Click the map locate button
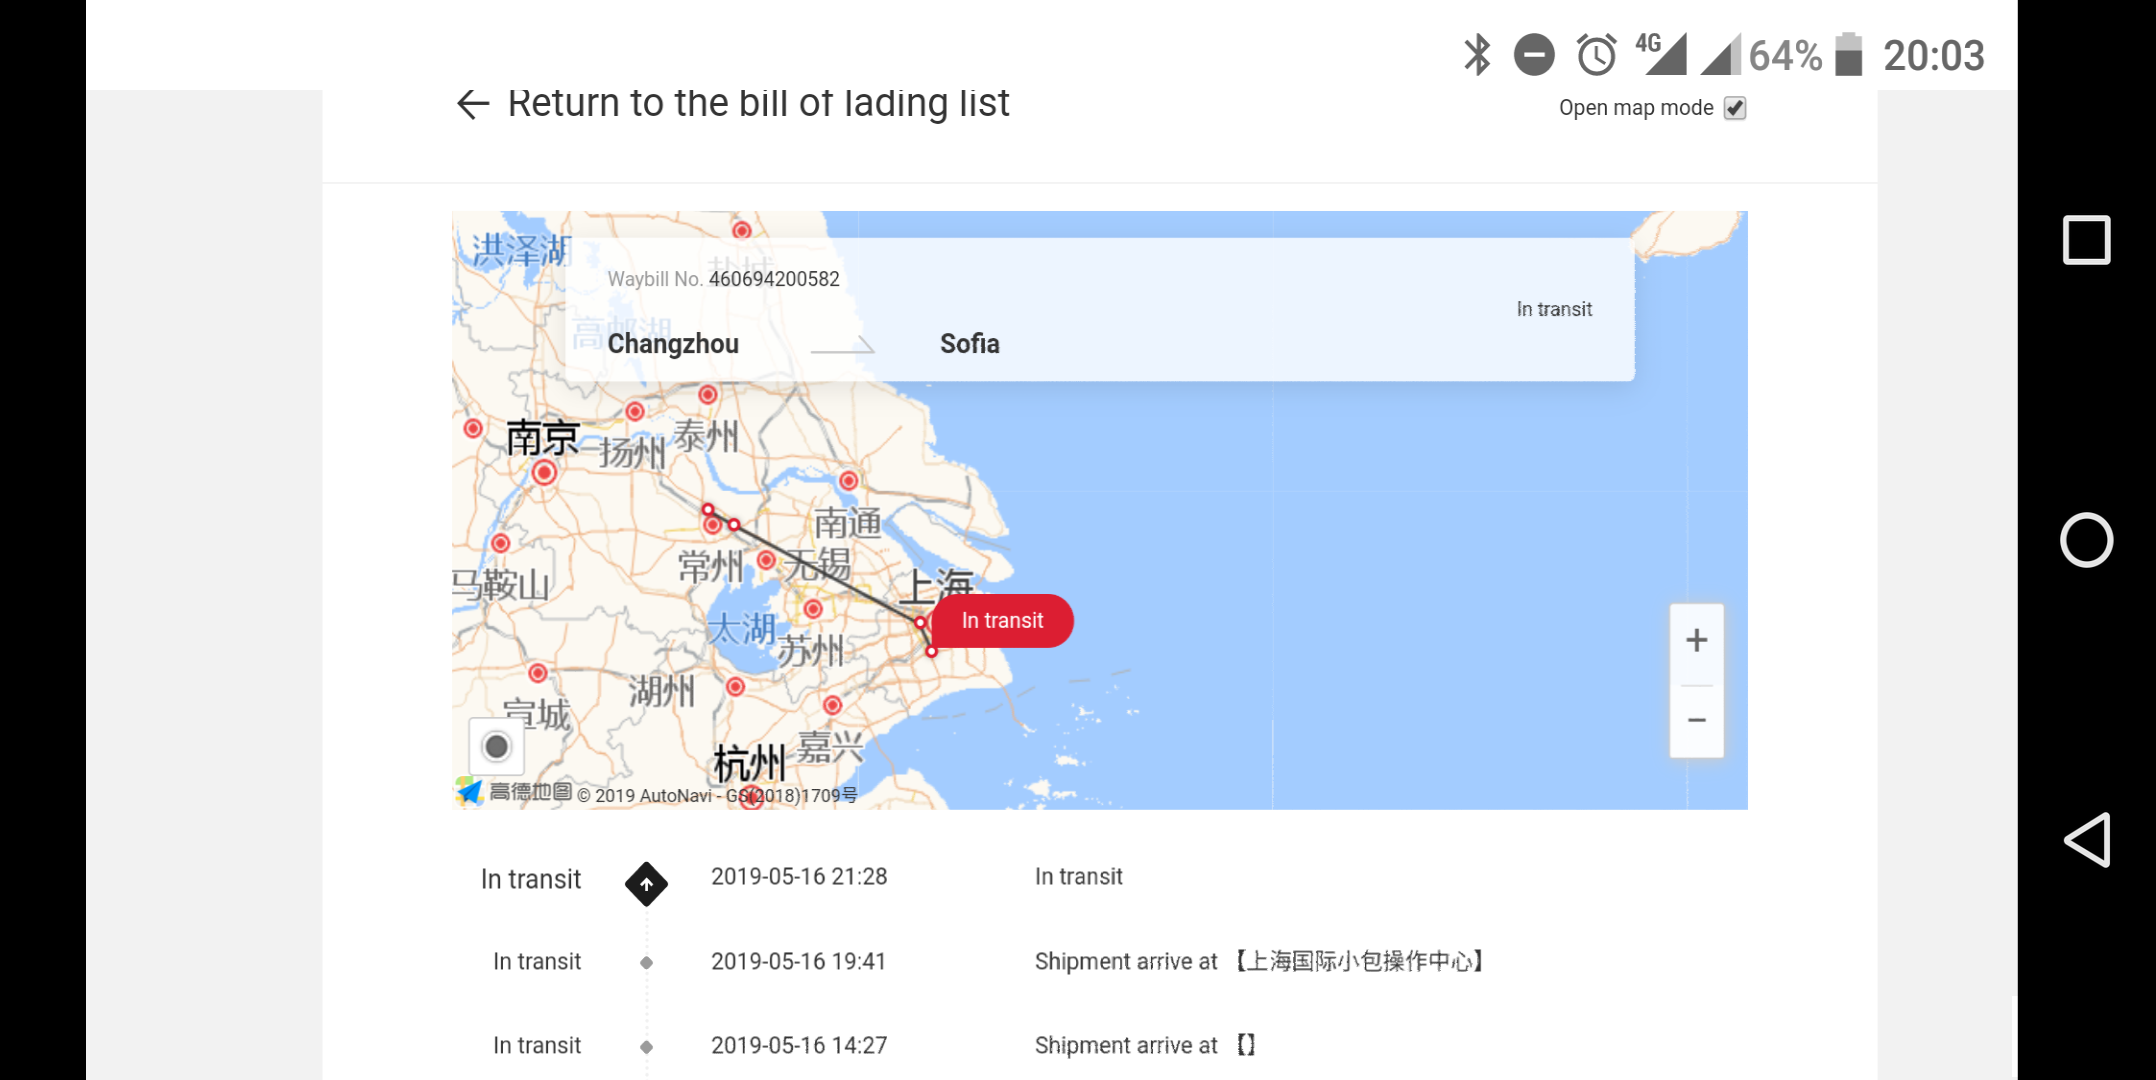 tap(496, 747)
